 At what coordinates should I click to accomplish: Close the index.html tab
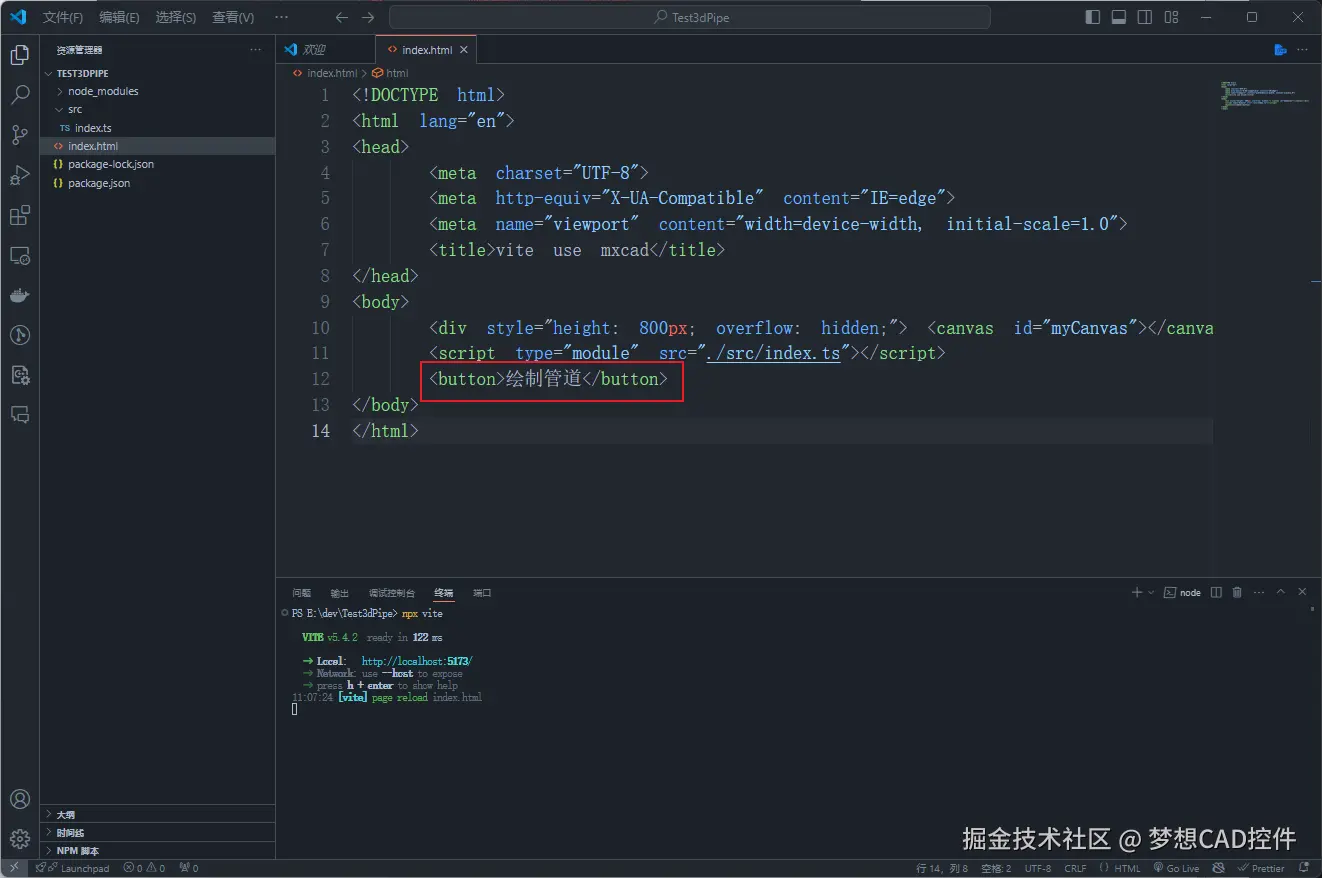[463, 49]
